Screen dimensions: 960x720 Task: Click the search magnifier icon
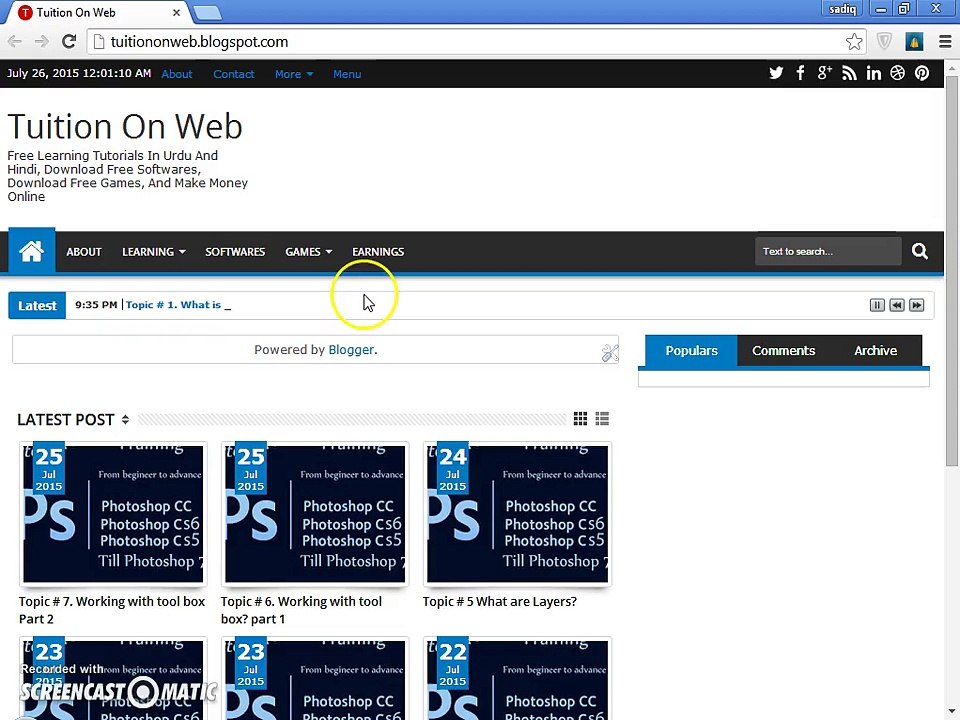pos(920,251)
